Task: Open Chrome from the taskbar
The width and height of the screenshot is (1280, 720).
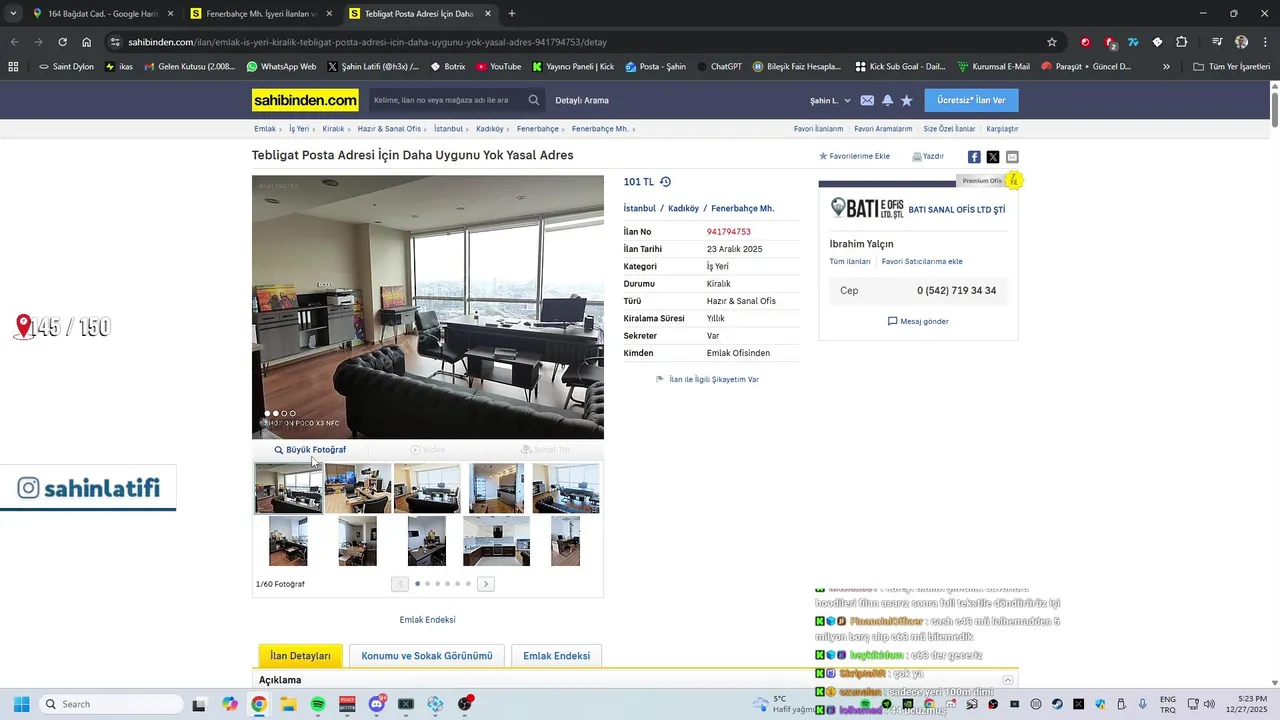Action: pyautogui.click(x=259, y=704)
